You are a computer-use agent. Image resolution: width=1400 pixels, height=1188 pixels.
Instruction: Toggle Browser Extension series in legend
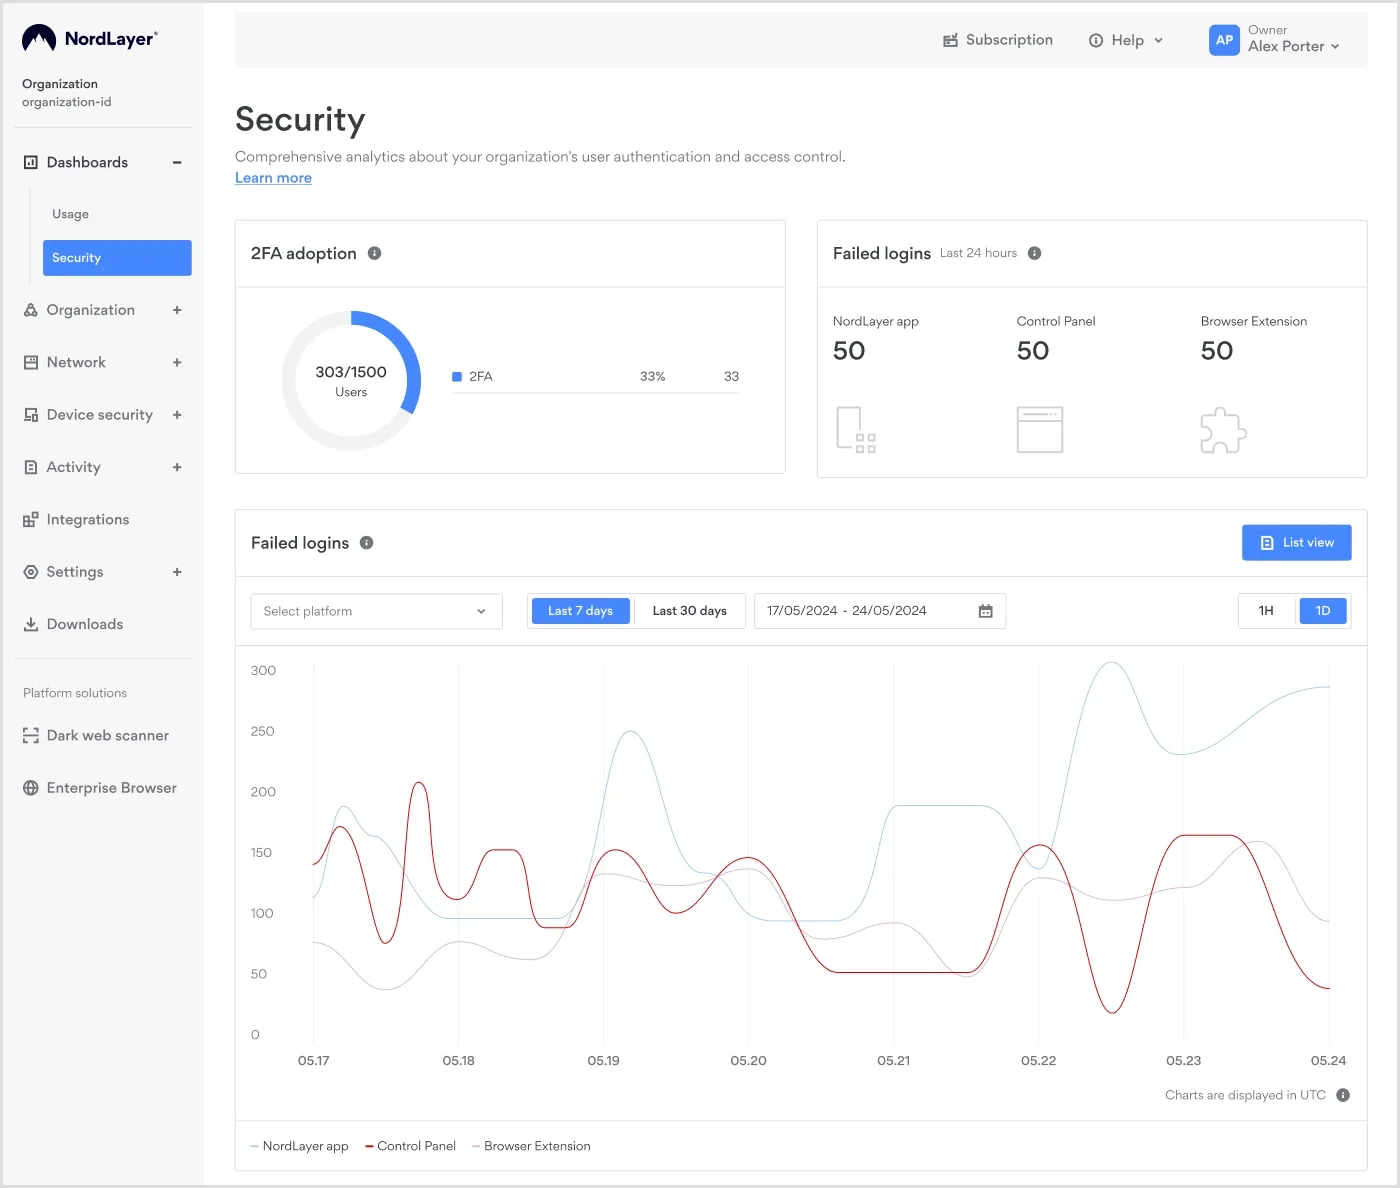click(x=531, y=1146)
